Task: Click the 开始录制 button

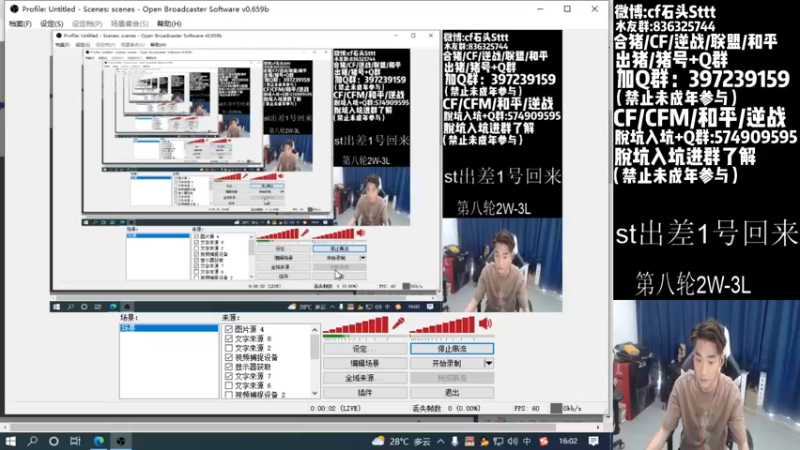Action: (446, 363)
